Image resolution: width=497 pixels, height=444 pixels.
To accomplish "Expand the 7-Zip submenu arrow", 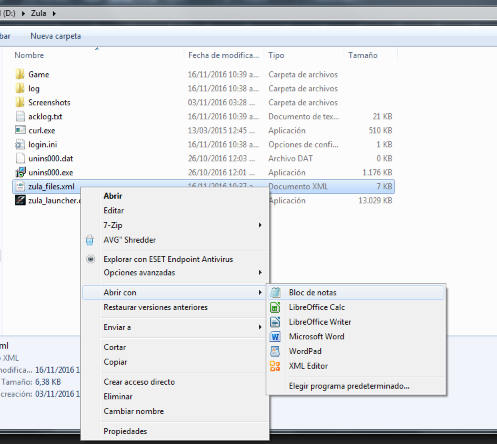I will tap(260, 225).
